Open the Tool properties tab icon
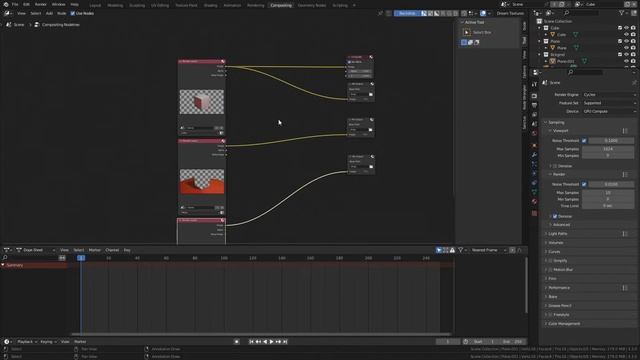Image resolution: width=640 pixels, height=360 pixels. [x=534, y=84]
